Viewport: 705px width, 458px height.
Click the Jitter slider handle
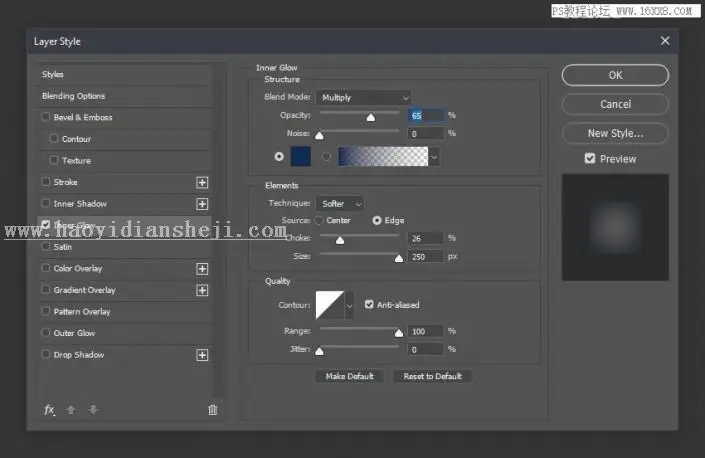coord(319,351)
